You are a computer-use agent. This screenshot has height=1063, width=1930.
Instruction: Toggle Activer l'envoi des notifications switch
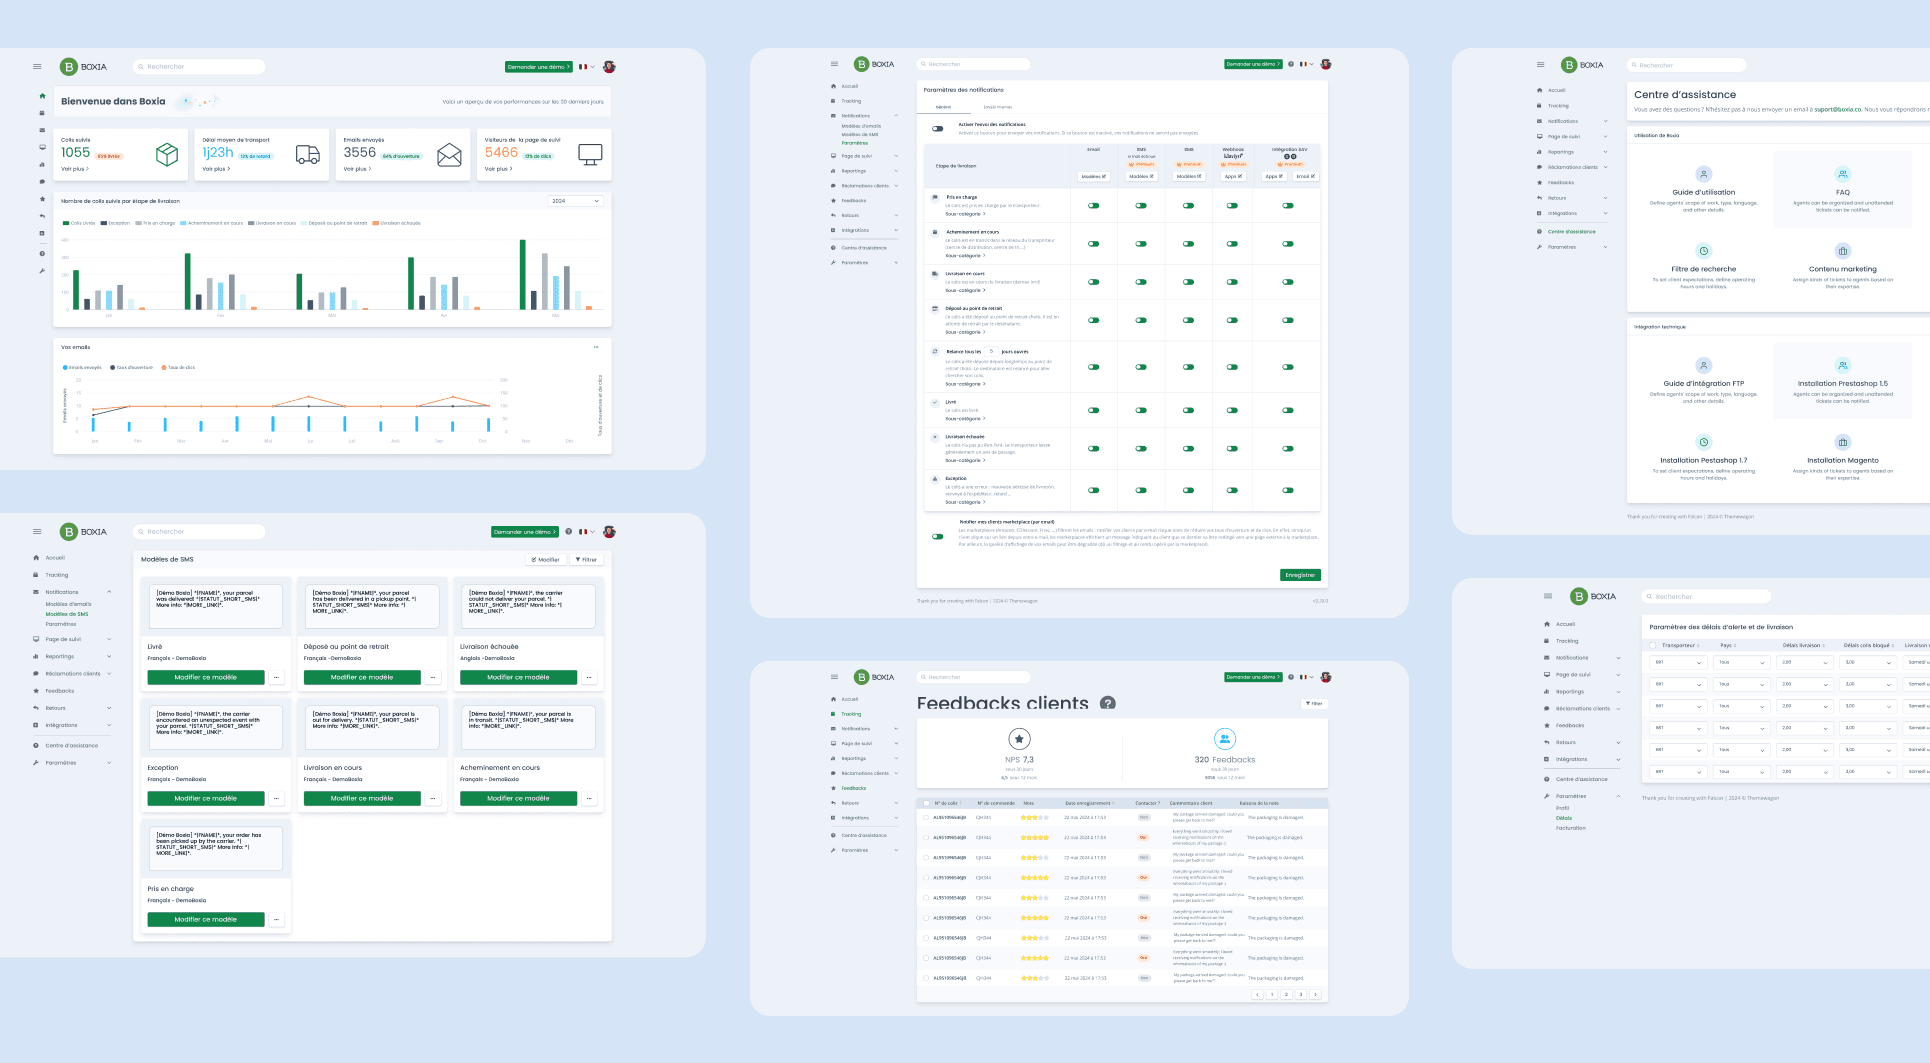tap(938, 128)
